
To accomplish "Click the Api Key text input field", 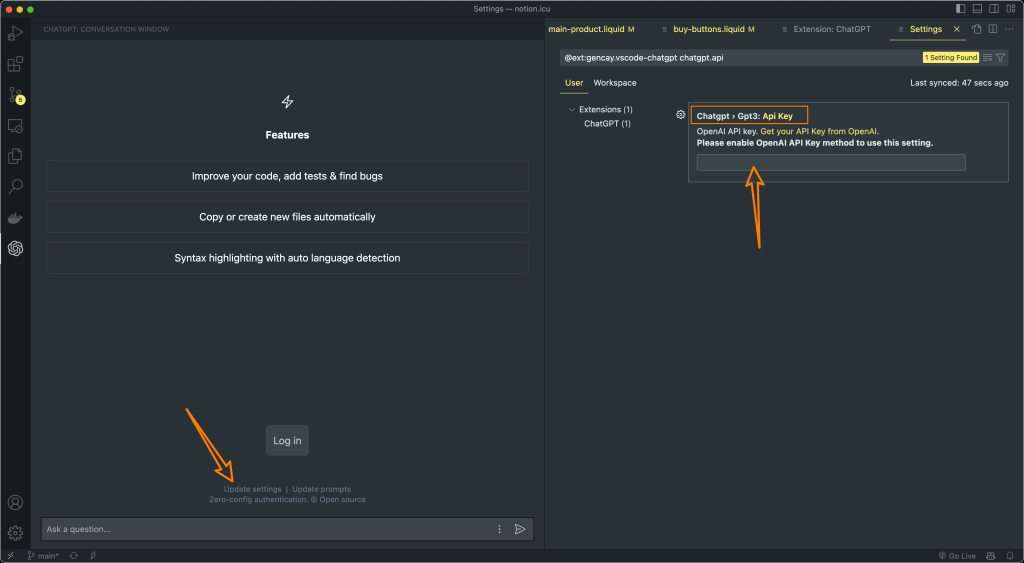I will click(830, 162).
